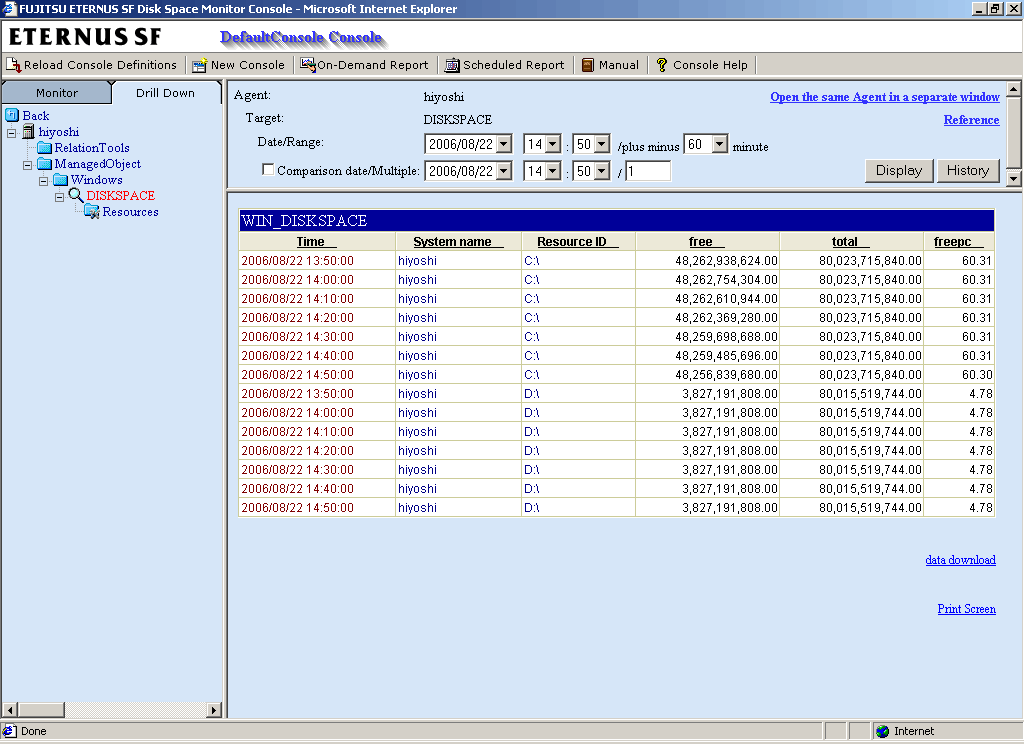Viewport: 1024px width, 744px height.
Task: Click the DISKSPACE magnifier icon
Action: coord(76,195)
